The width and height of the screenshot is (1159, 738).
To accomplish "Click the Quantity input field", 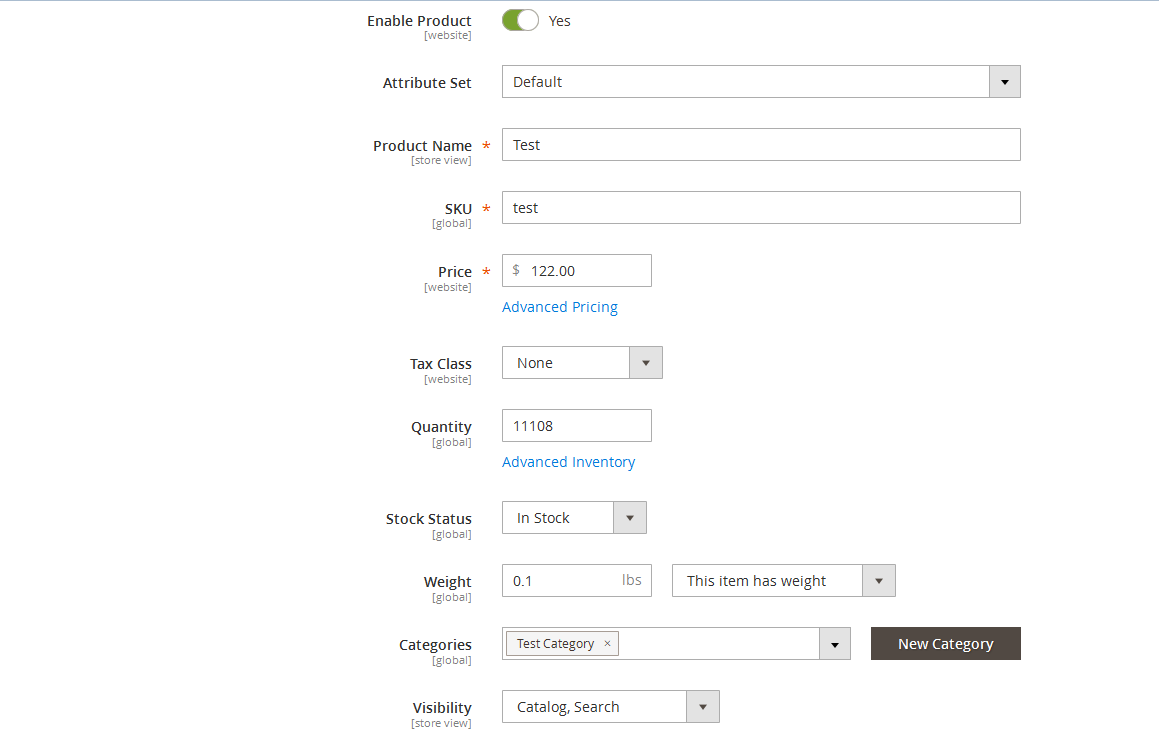I will (576, 426).
